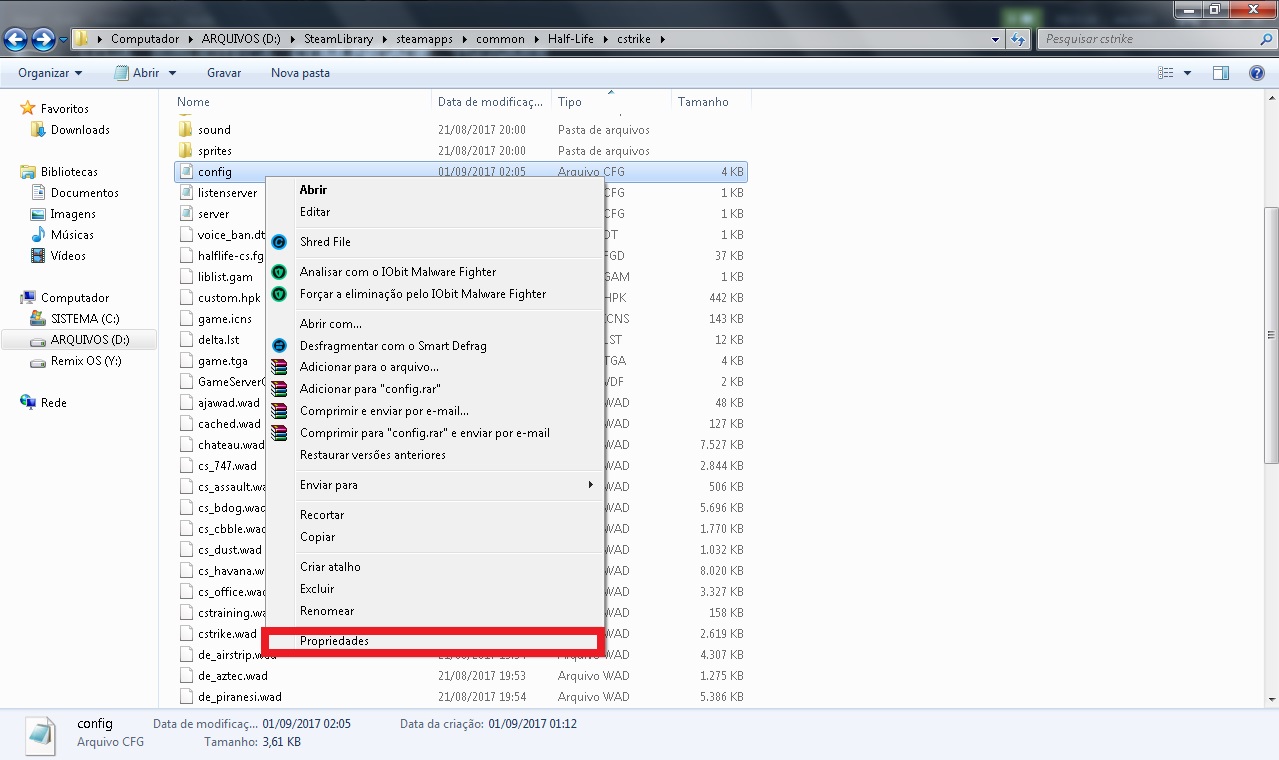Select the de_piranesi.wad file row
The image size is (1279, 760).
[x=460, y=697]
